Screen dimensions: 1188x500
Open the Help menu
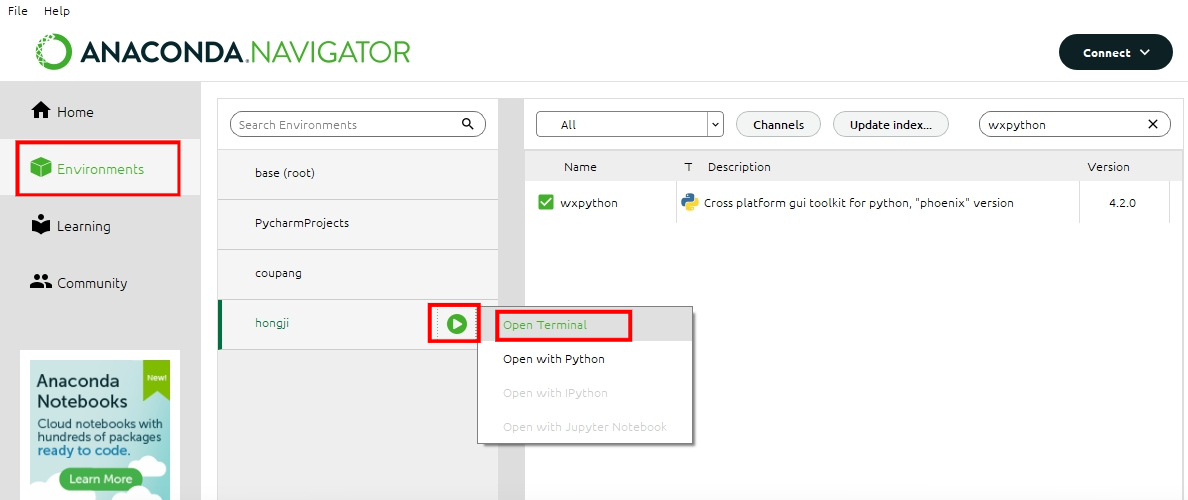click(57, 11)
